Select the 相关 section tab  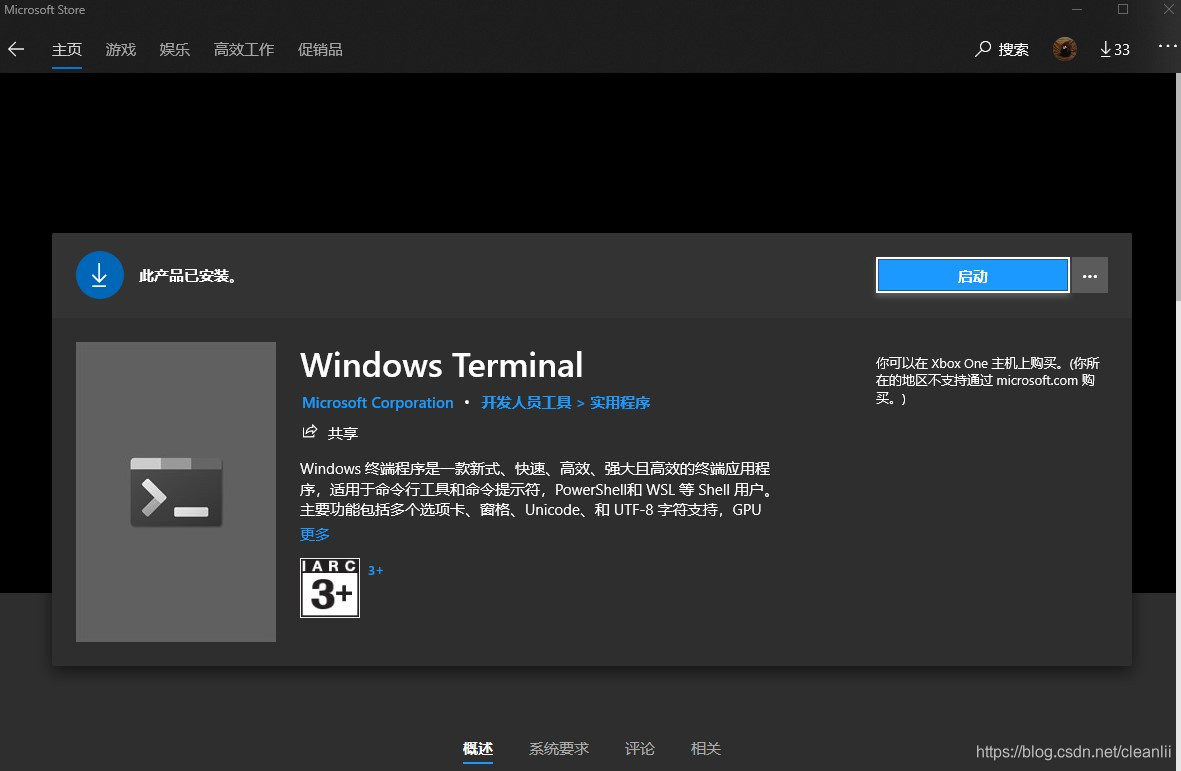706,748
